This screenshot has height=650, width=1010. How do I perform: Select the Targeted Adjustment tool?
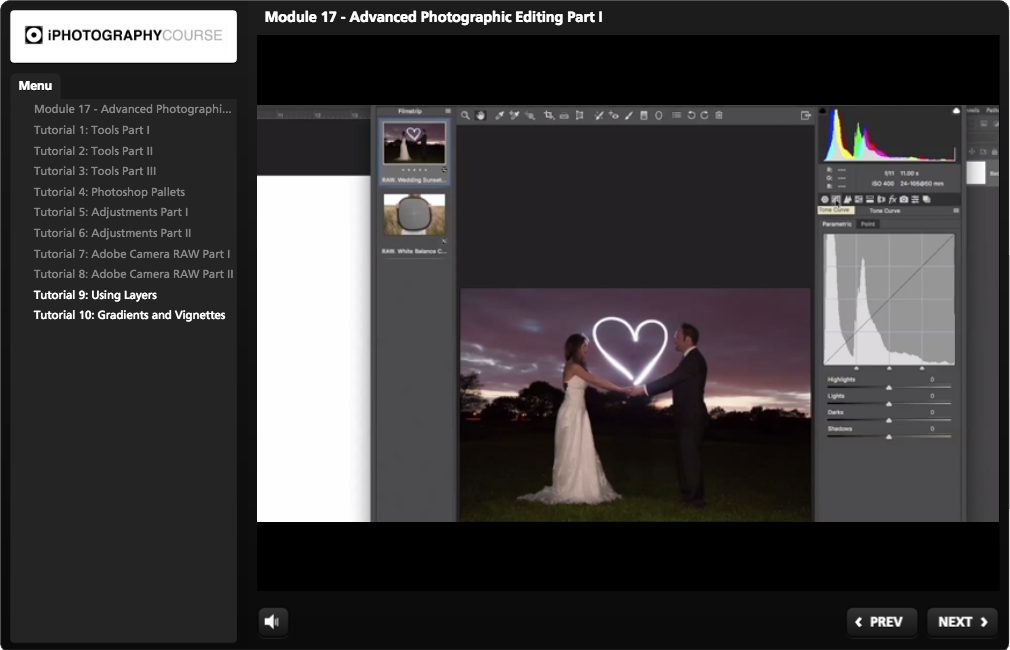click(529, 115)
